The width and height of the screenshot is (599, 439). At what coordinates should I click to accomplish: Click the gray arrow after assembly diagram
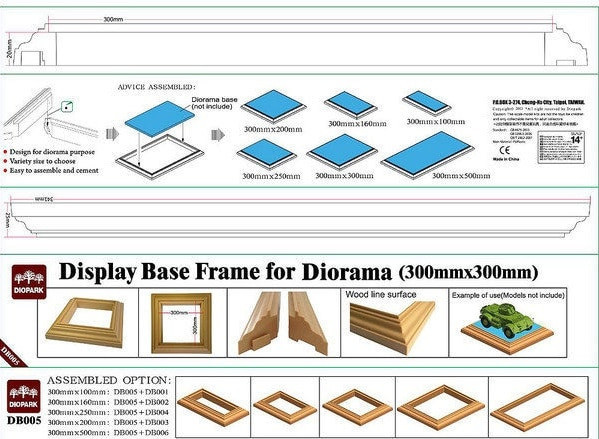tap(218, 134)
